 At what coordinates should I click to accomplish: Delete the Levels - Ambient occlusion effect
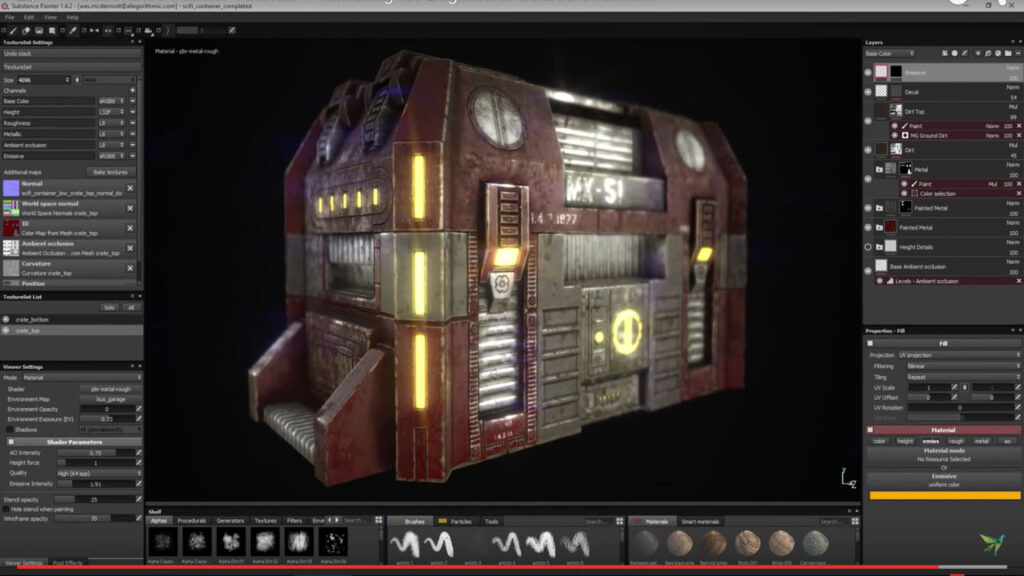[1019, 281]
